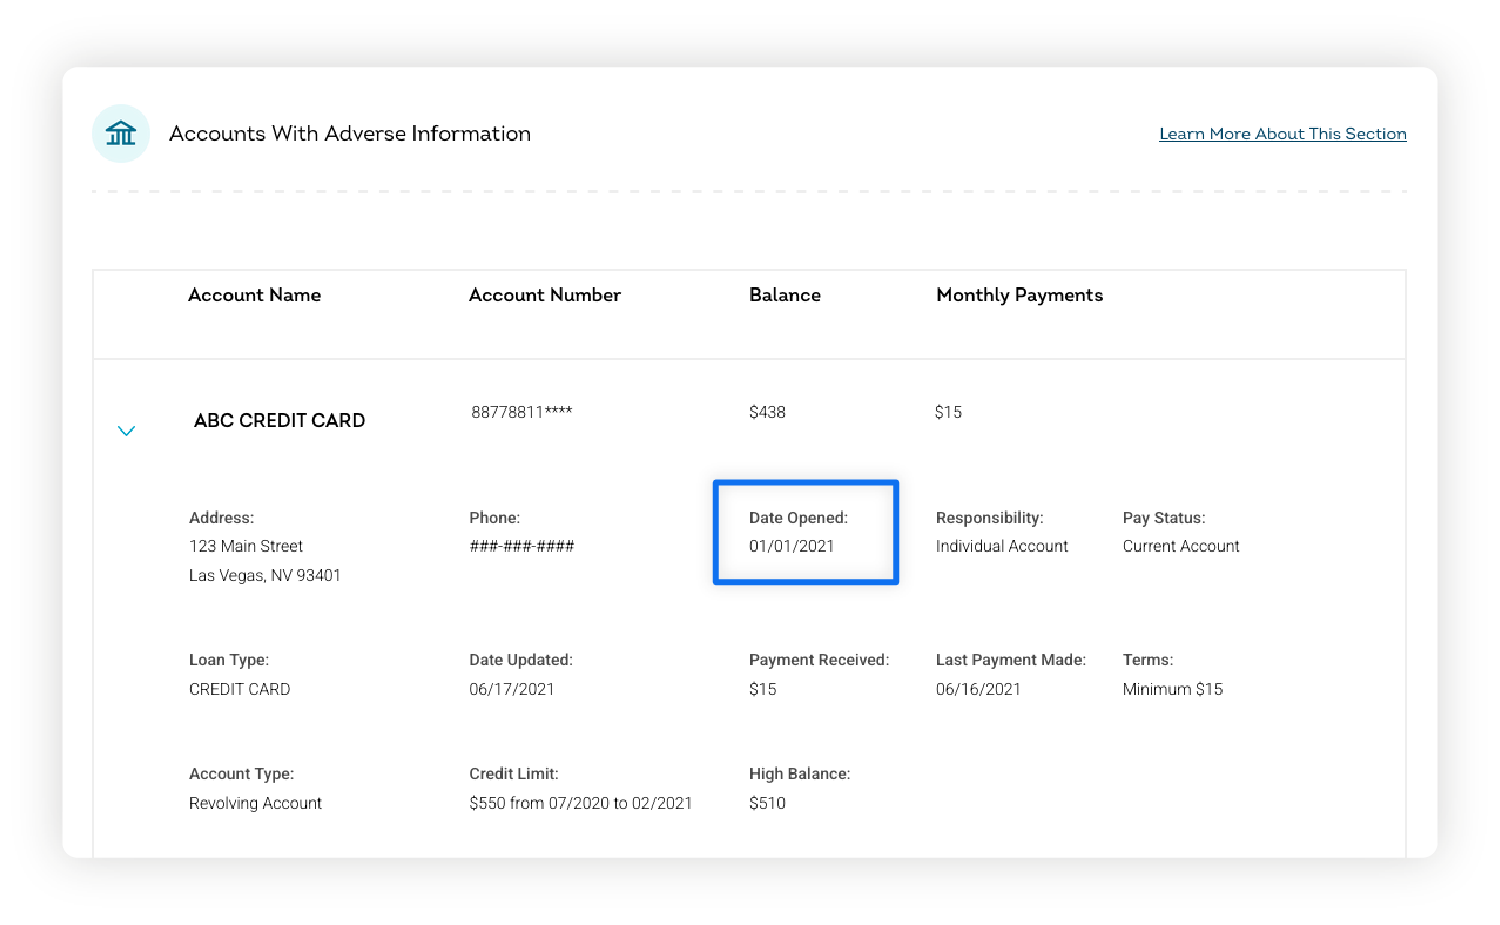Viewport: 1500px width, 925px height.
Task: Click the bank building icon
Action: click(121, 133)
